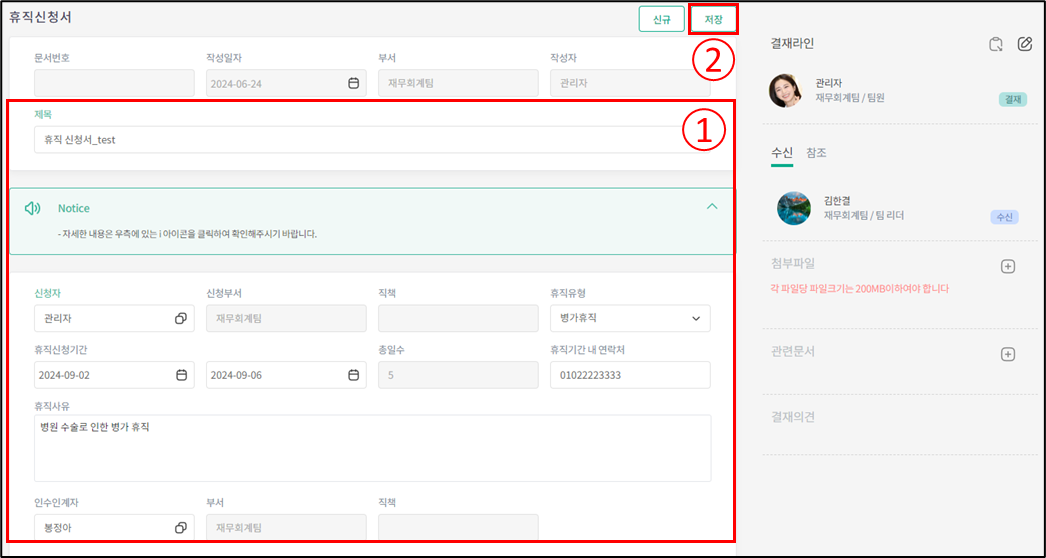1046x558 pixels.
Task: Open calendar for start date 2024-09-02
Action: [x=181, y=375]
